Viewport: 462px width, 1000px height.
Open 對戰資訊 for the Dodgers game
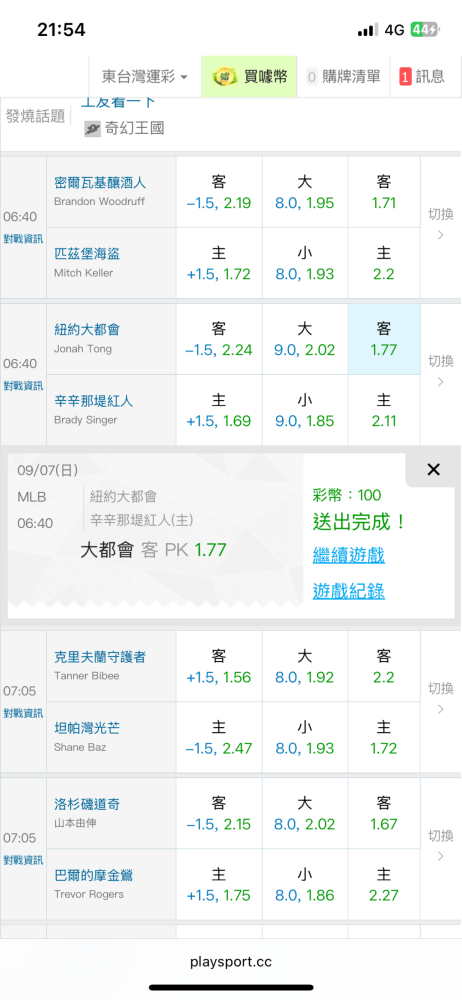pos(24,860)
